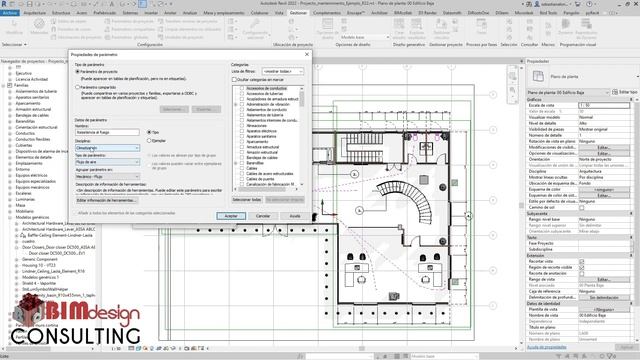Image resolution: width=640 pixels, height=360 pixels.
Task: Open the Seleccionar panel dropdown
Action: [x=14, y=44]
